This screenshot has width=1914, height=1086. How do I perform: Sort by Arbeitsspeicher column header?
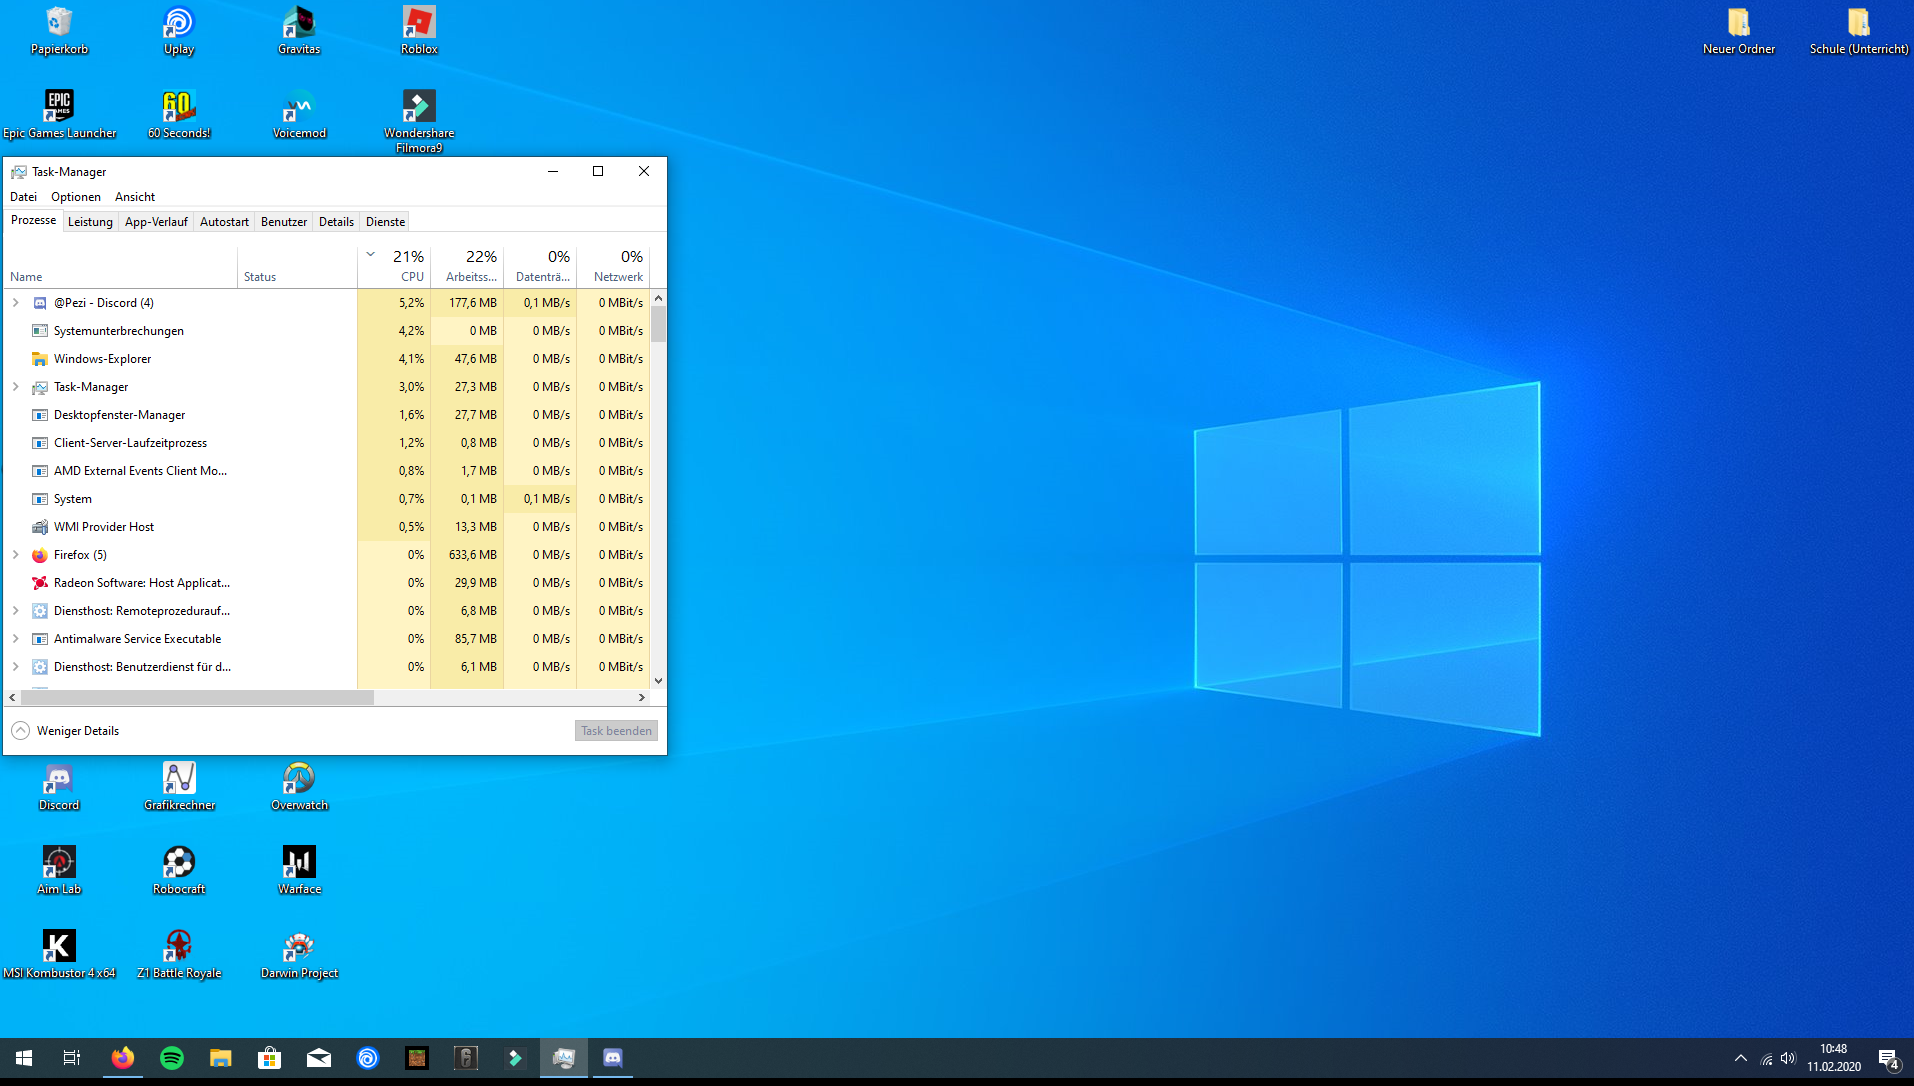pos(467,266)
